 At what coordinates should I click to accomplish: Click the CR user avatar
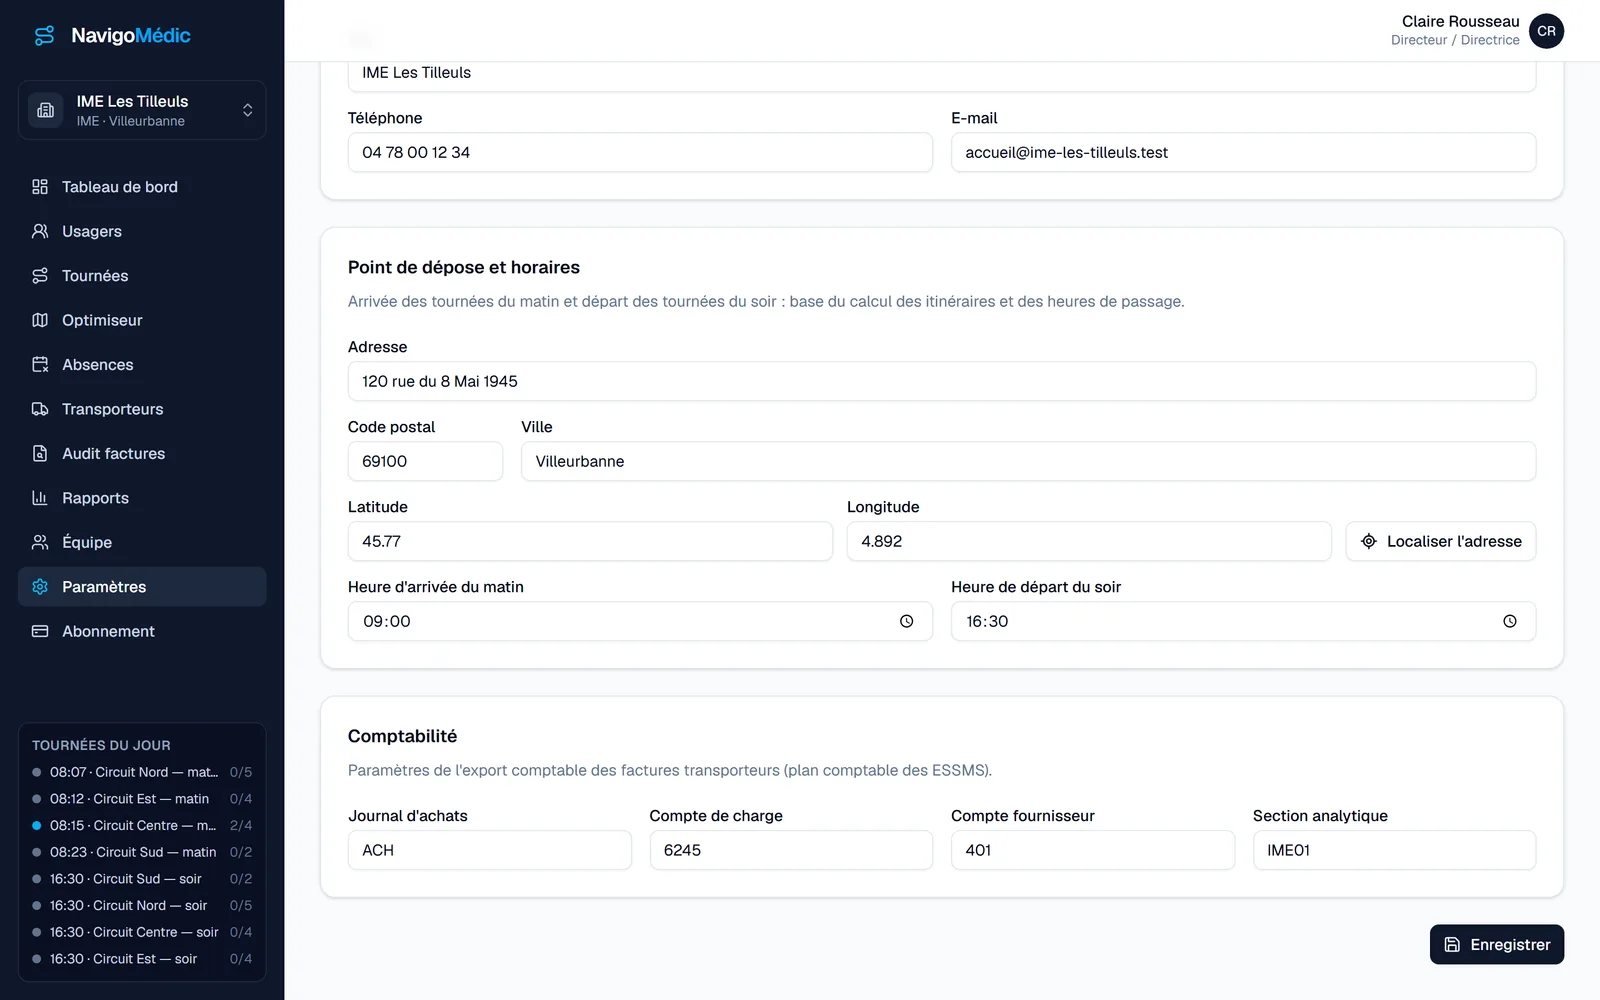tap(1546, 31)
